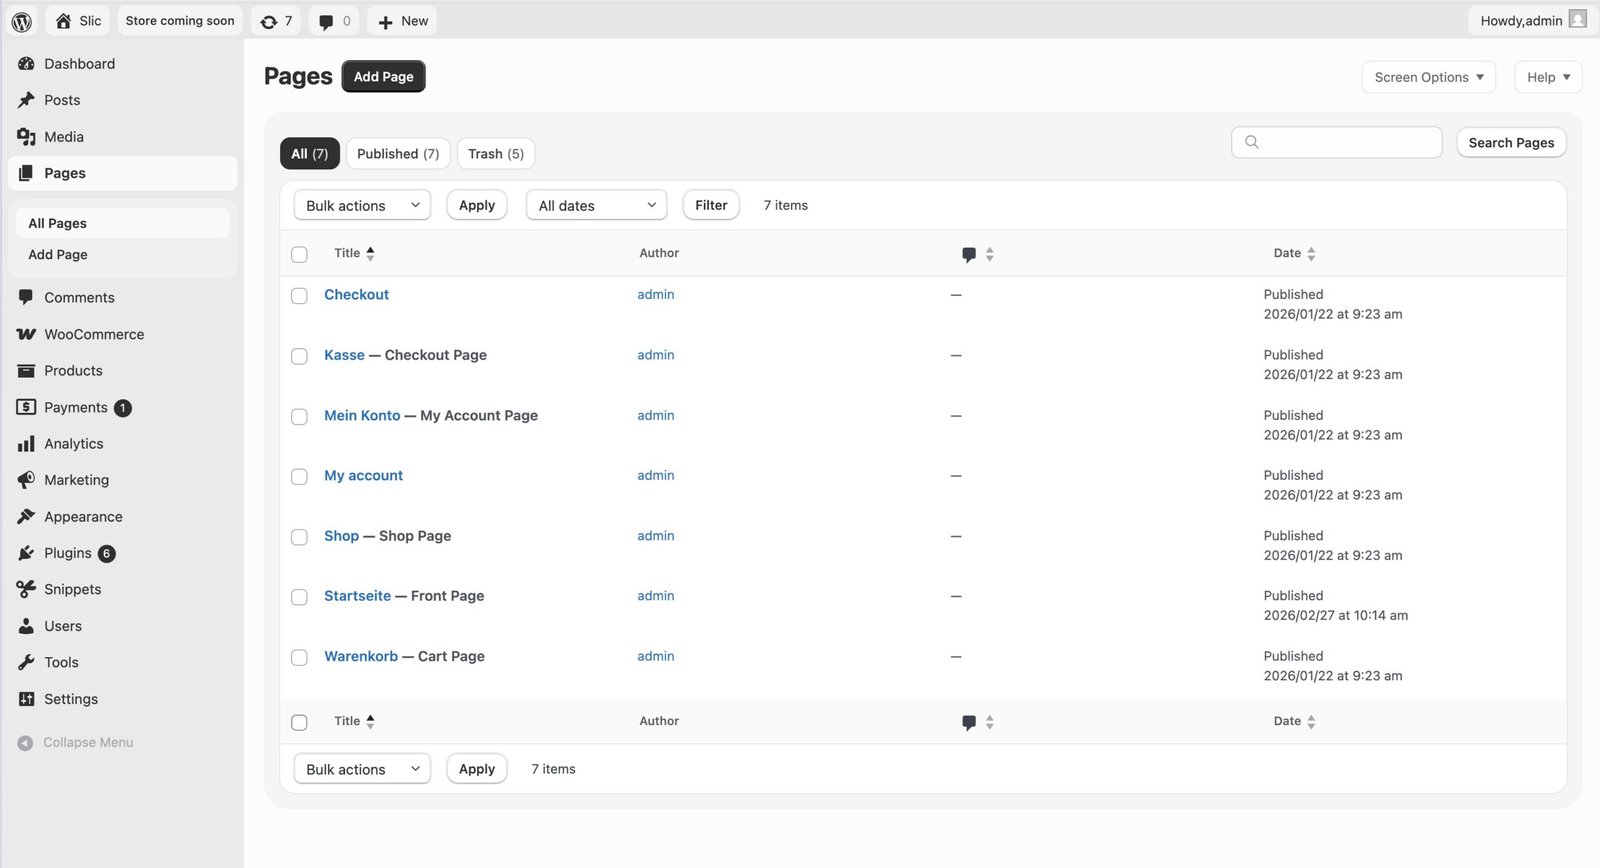
Task: Open the WooCommerce sidebar menu
Action: coord(94,334)
